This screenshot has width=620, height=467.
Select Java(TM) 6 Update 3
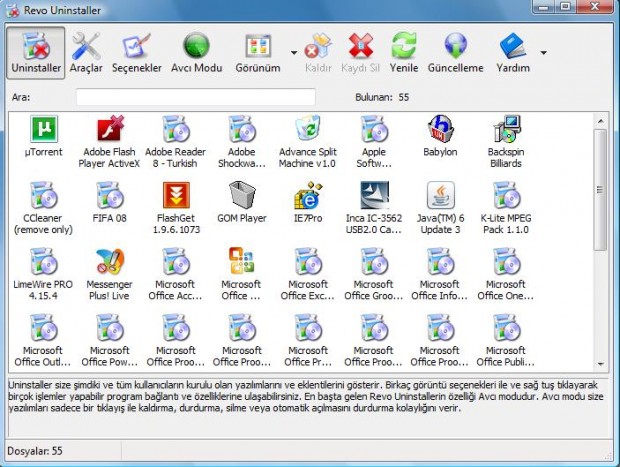[440, 208]
